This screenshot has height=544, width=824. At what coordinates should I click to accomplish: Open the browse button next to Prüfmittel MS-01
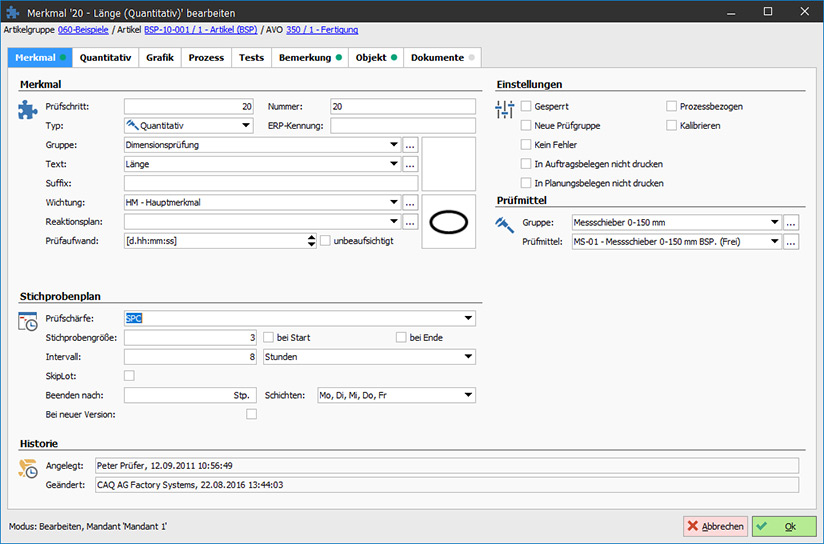click(x=791, y=242)
